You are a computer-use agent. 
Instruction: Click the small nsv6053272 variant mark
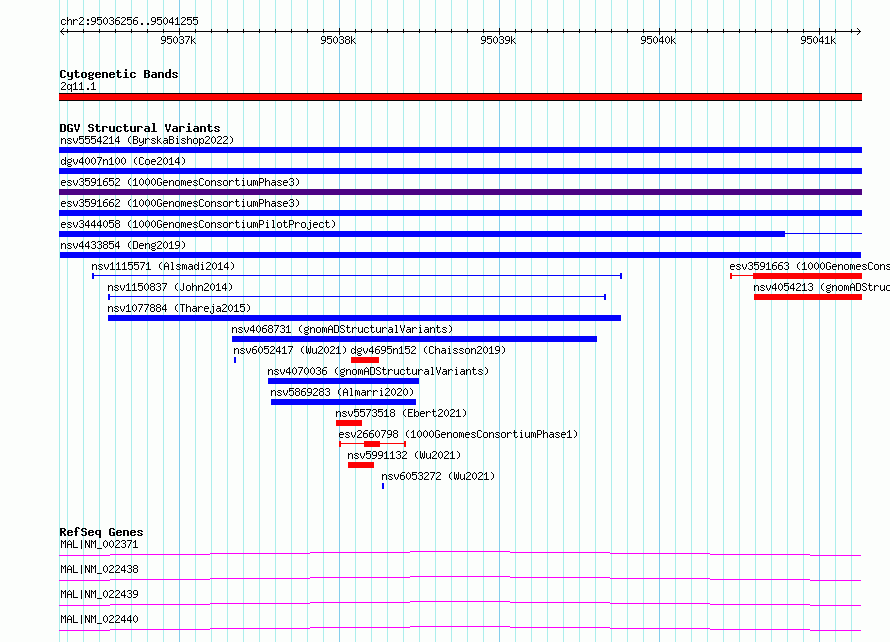[383, 486]
